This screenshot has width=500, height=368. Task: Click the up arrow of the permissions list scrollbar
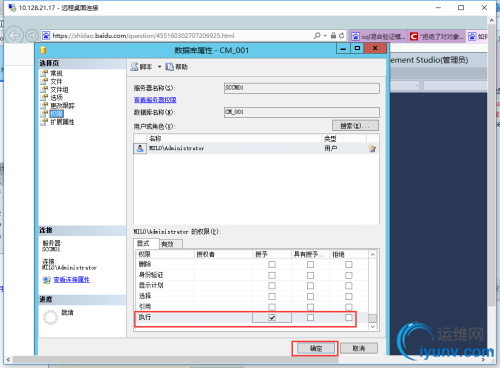tap(373, 255)
